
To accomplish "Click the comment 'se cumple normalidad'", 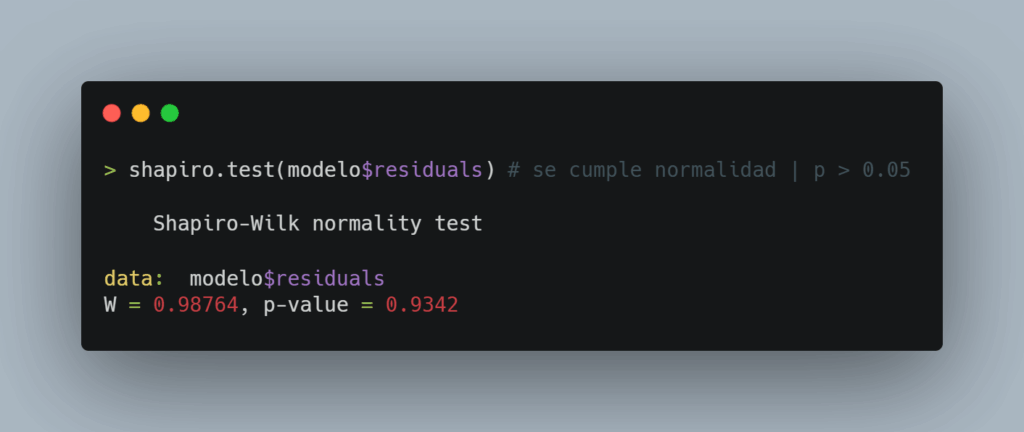I will click(654, 170).
